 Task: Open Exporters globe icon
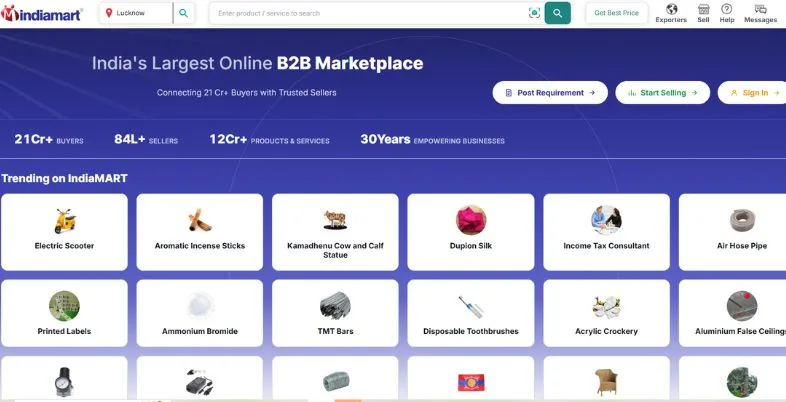[671, 9]
